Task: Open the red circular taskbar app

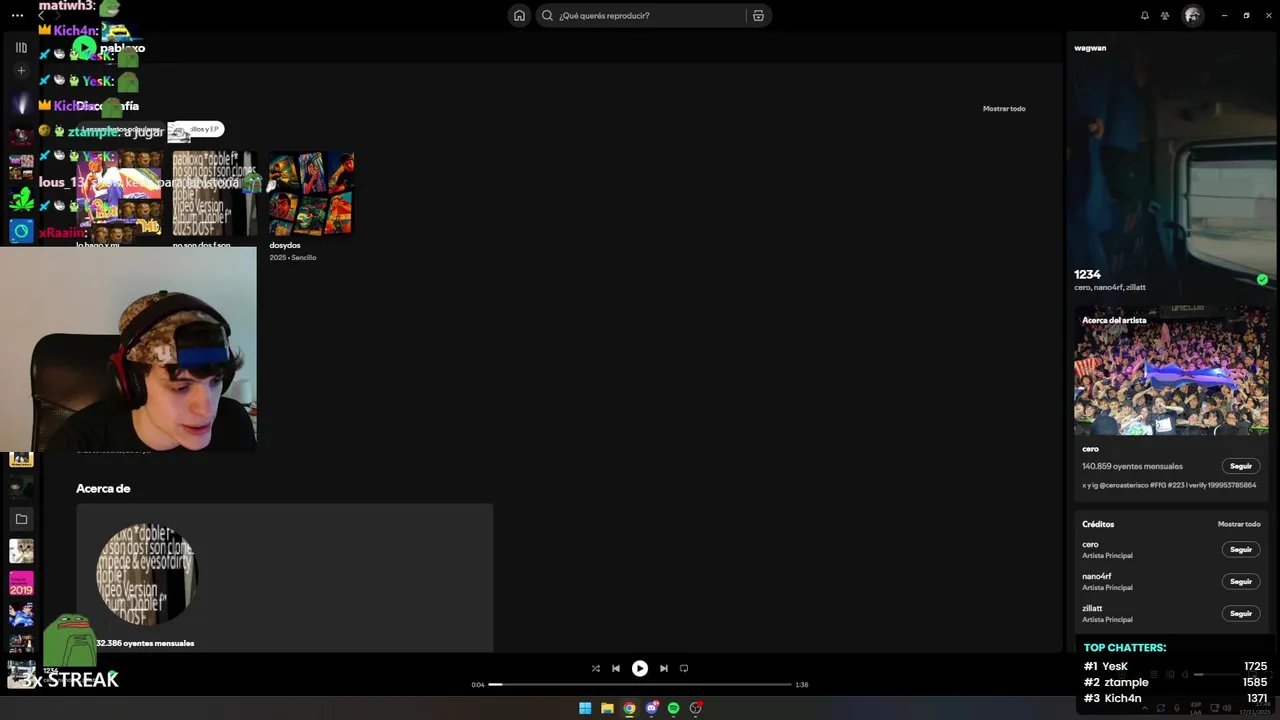Action: pos(695,708)
